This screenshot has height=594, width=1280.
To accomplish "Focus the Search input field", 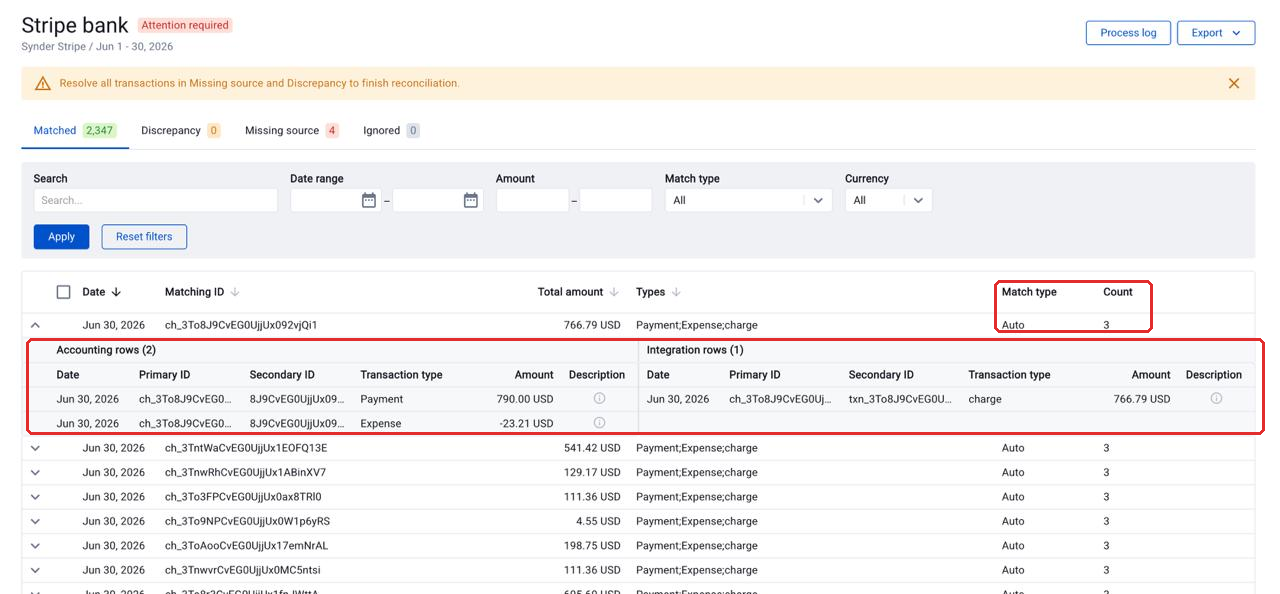I will click(x=156, y=200).
